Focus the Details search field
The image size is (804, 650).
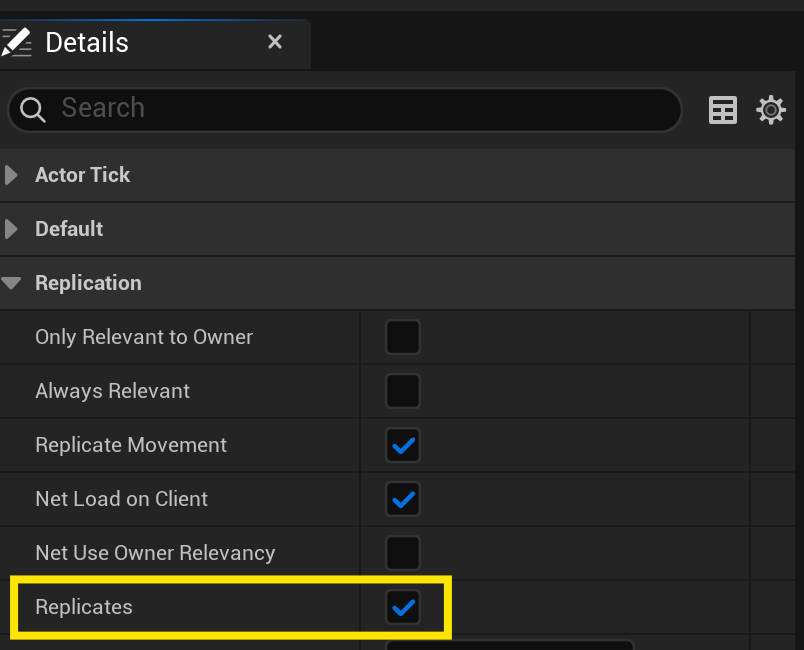pos(360,109)
